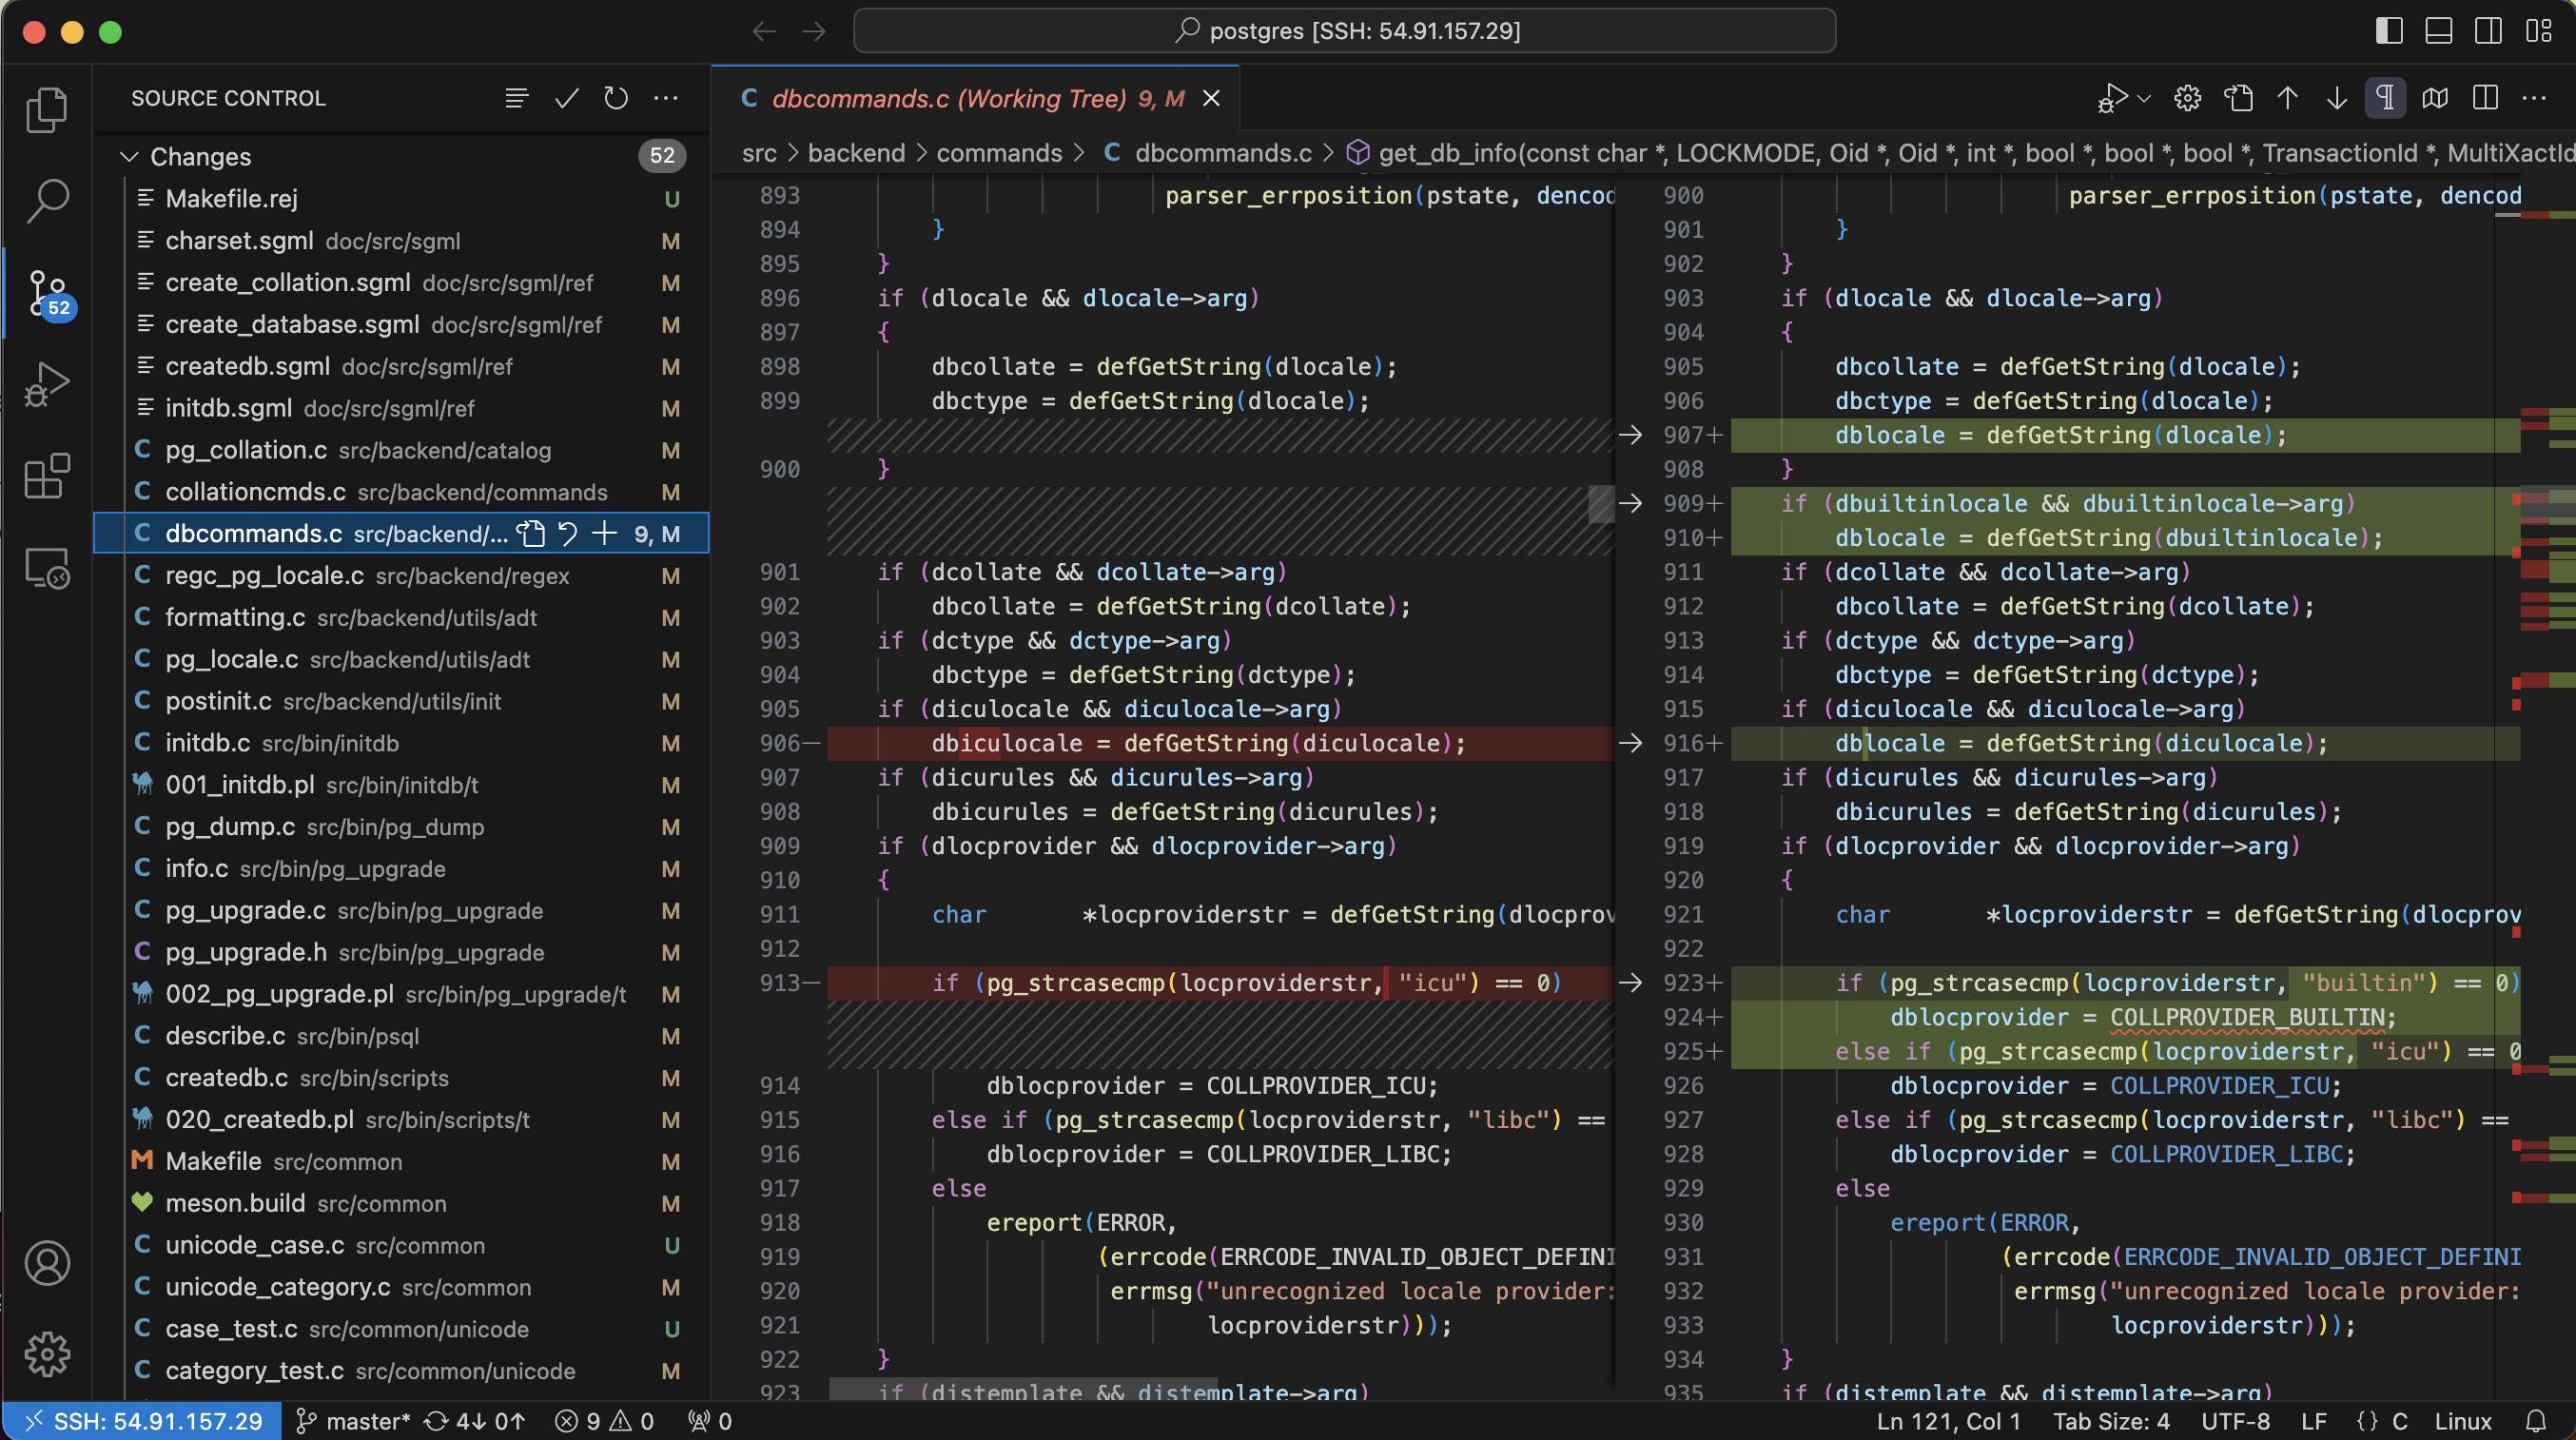Open the Extensions view

[x=46, y=476]
